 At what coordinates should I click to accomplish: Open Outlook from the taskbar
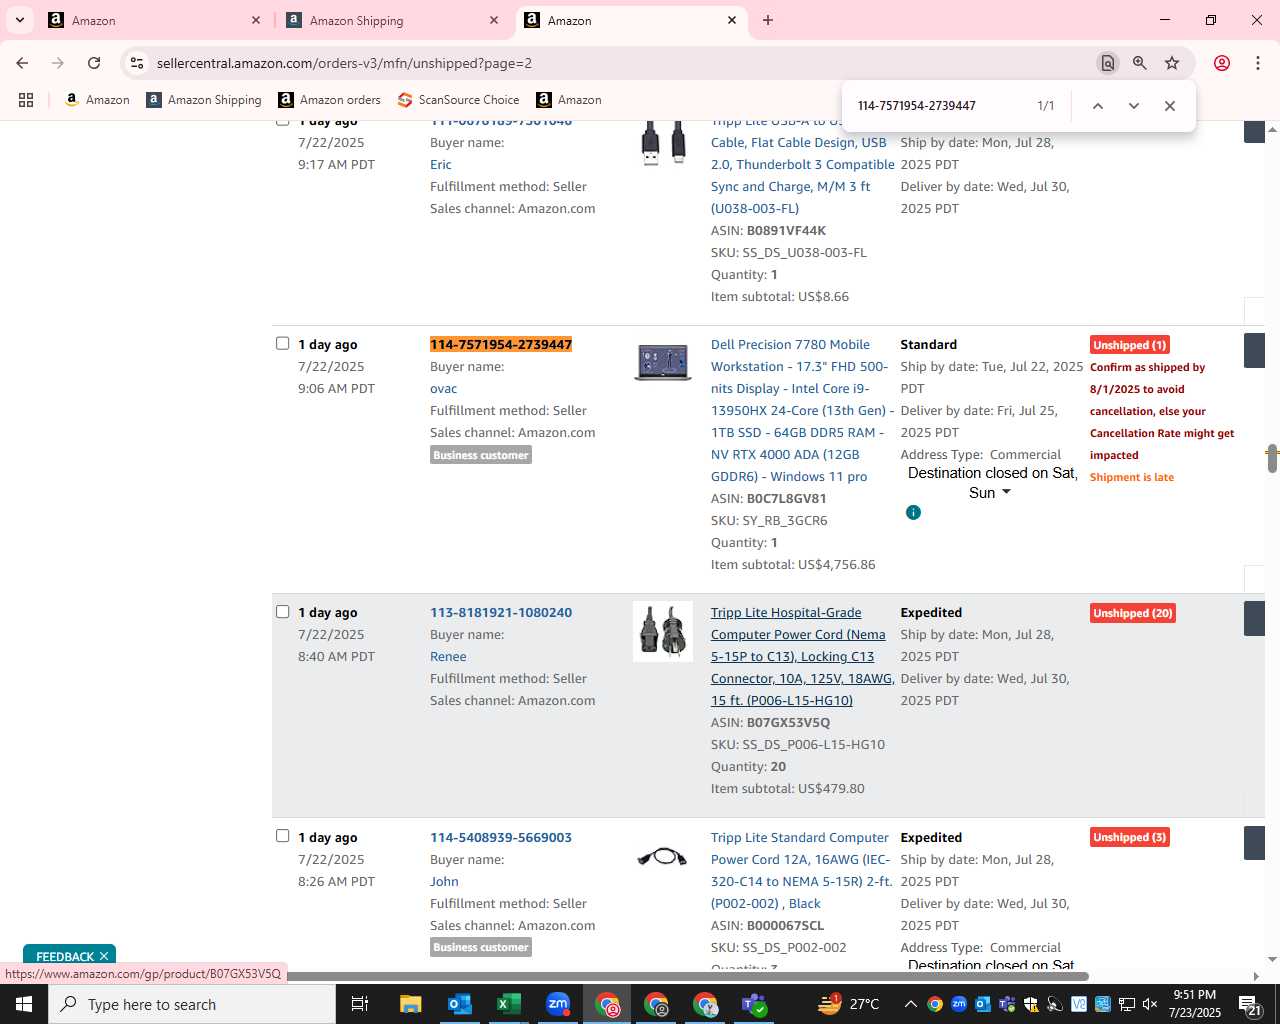(459, 1004)
